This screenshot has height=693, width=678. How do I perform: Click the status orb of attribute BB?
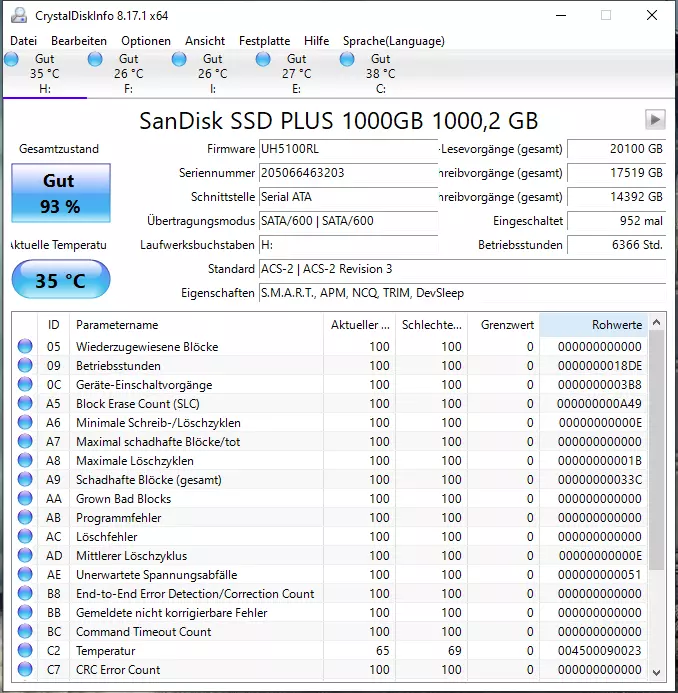[25, 613]
